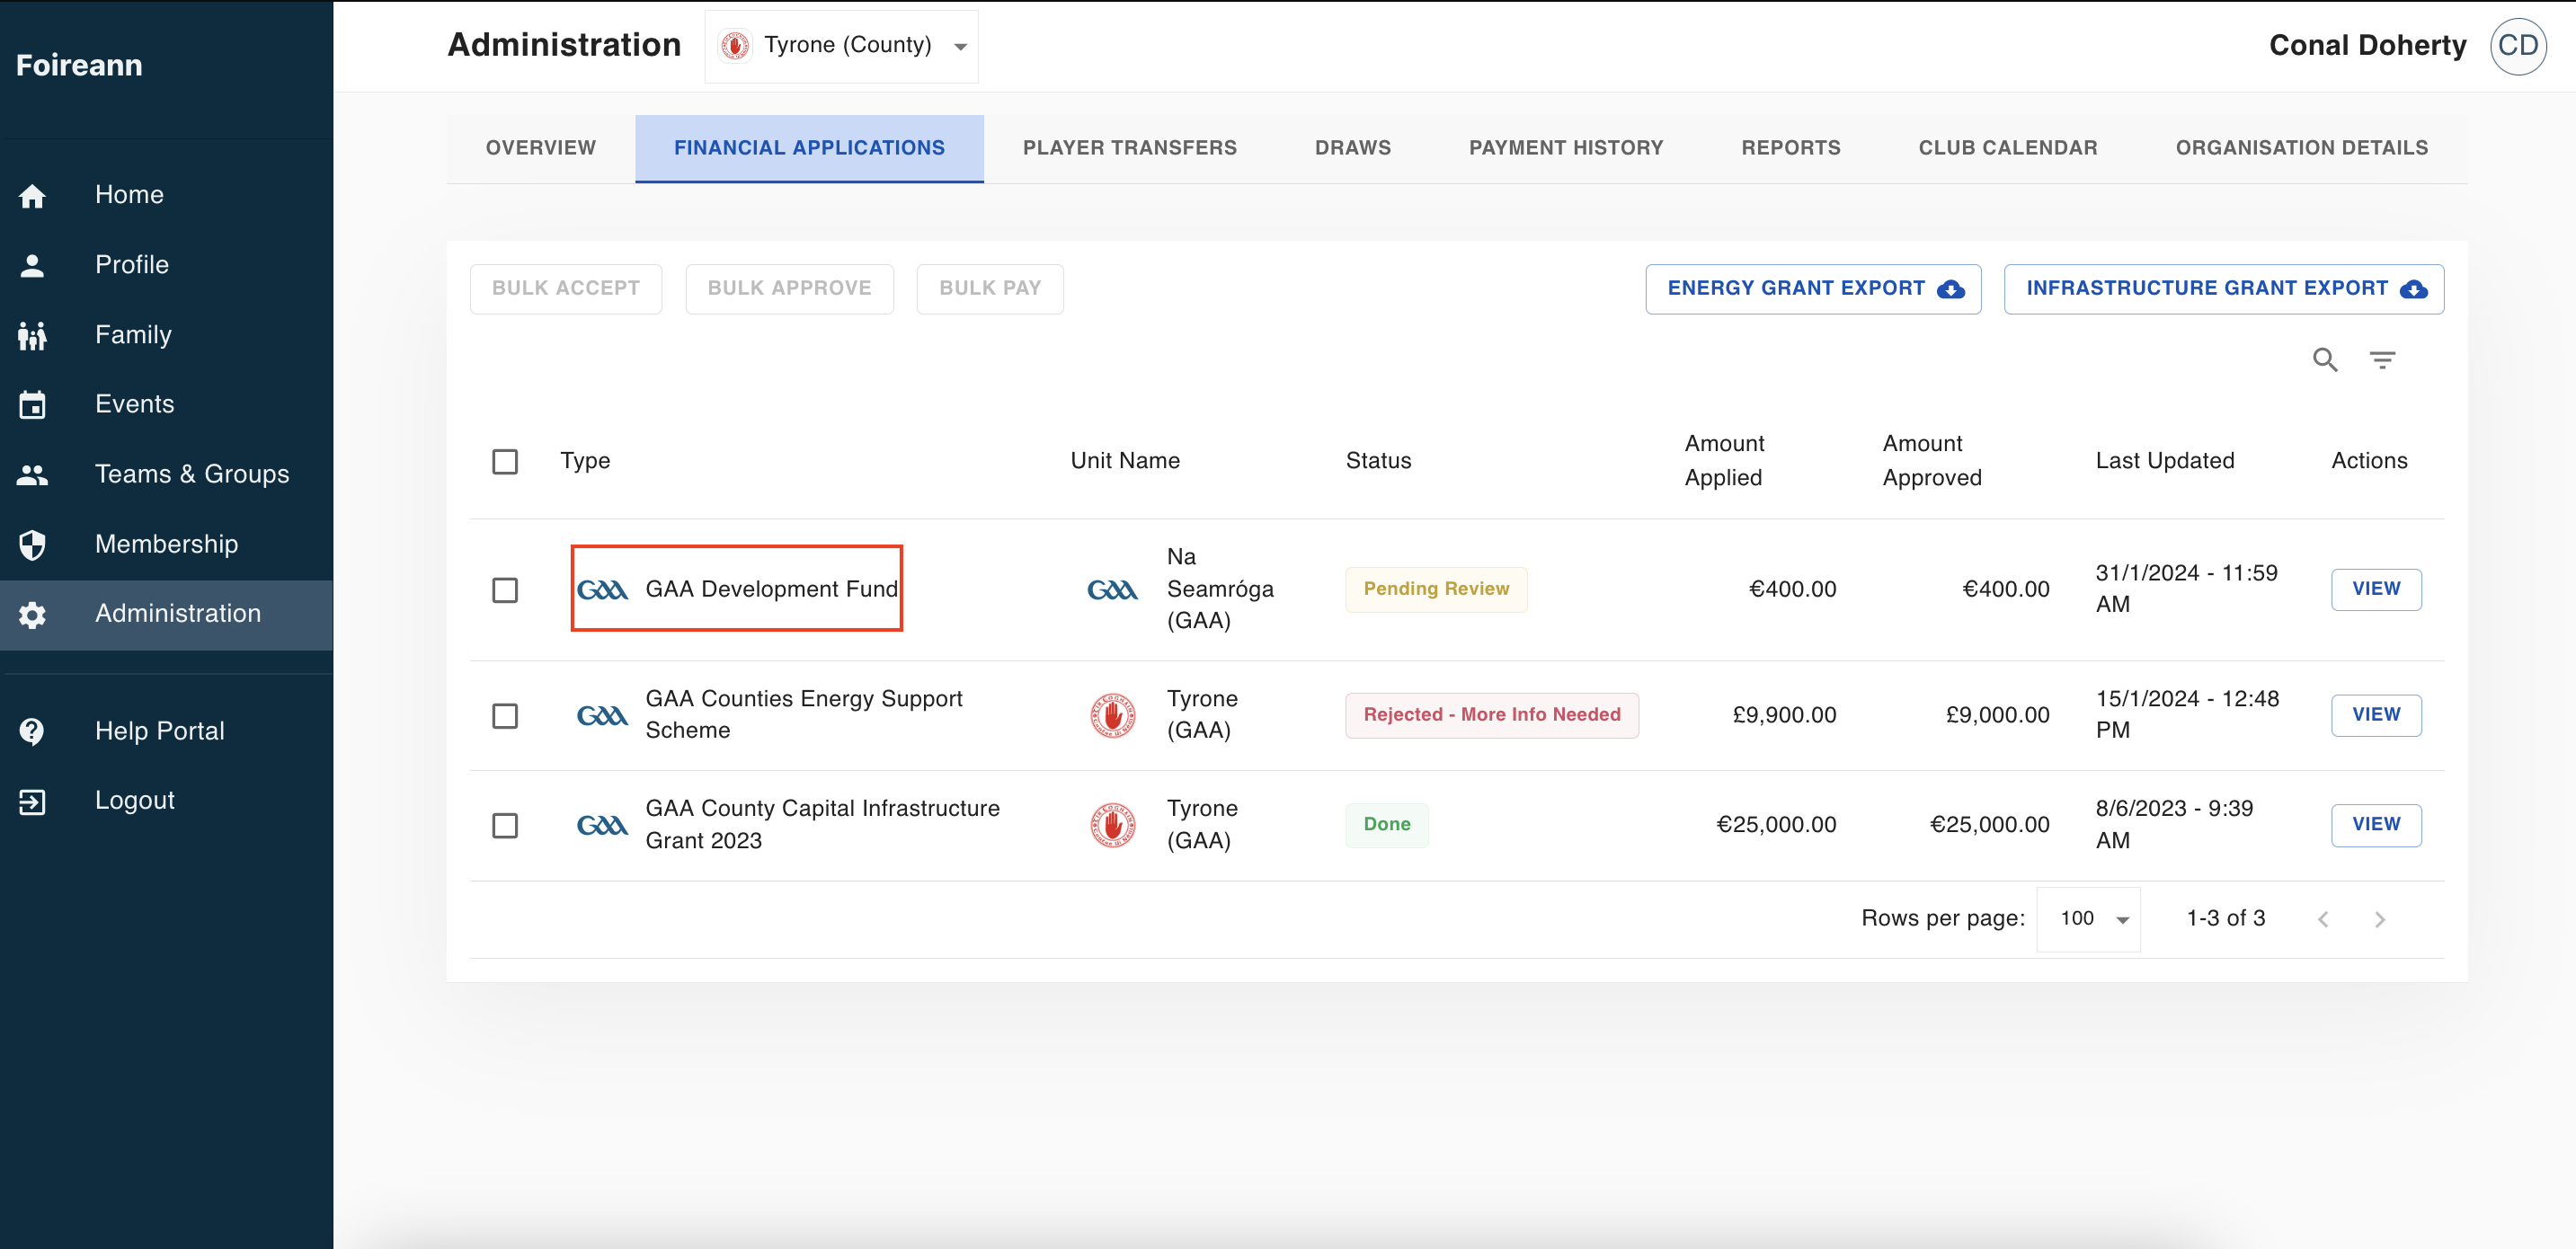Click the Done status badge
The image size is (2576, 1249).
1387,825
